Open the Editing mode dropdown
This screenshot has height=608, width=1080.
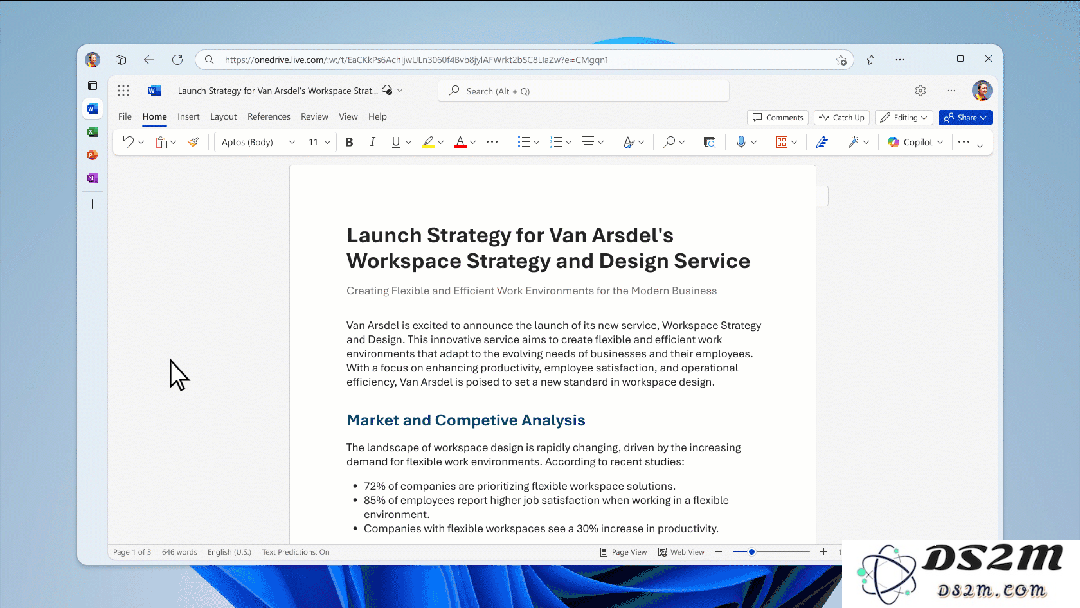point(904,118)
